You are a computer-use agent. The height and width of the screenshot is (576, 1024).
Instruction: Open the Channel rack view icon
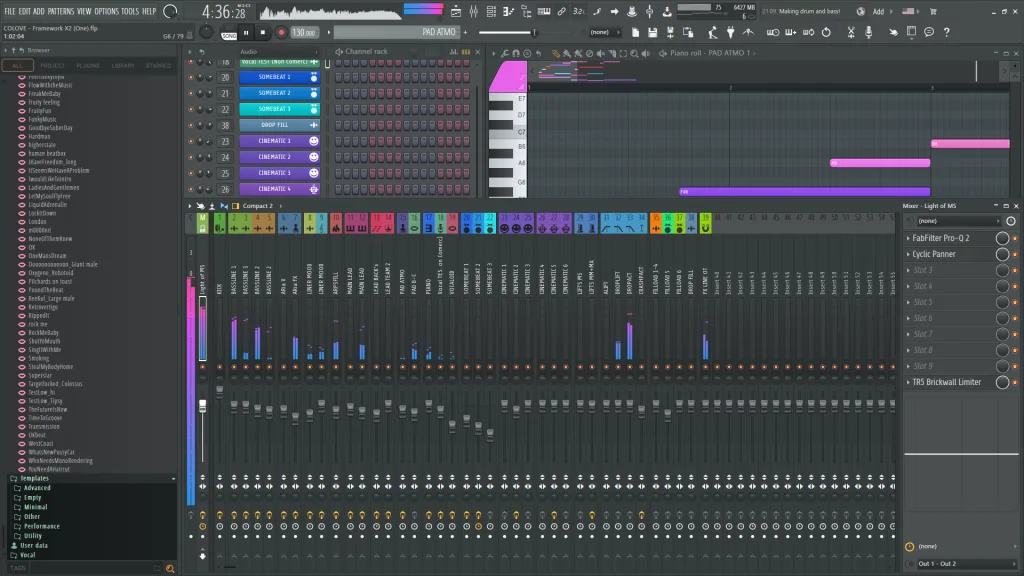point(491,11)
